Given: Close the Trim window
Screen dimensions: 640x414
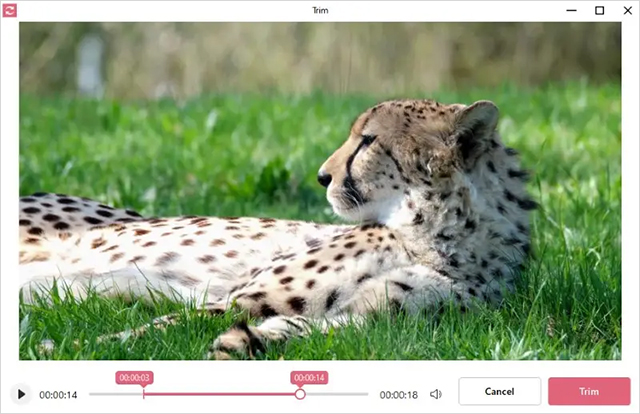Looking at the screenshot, I should [x=628, y=10].
